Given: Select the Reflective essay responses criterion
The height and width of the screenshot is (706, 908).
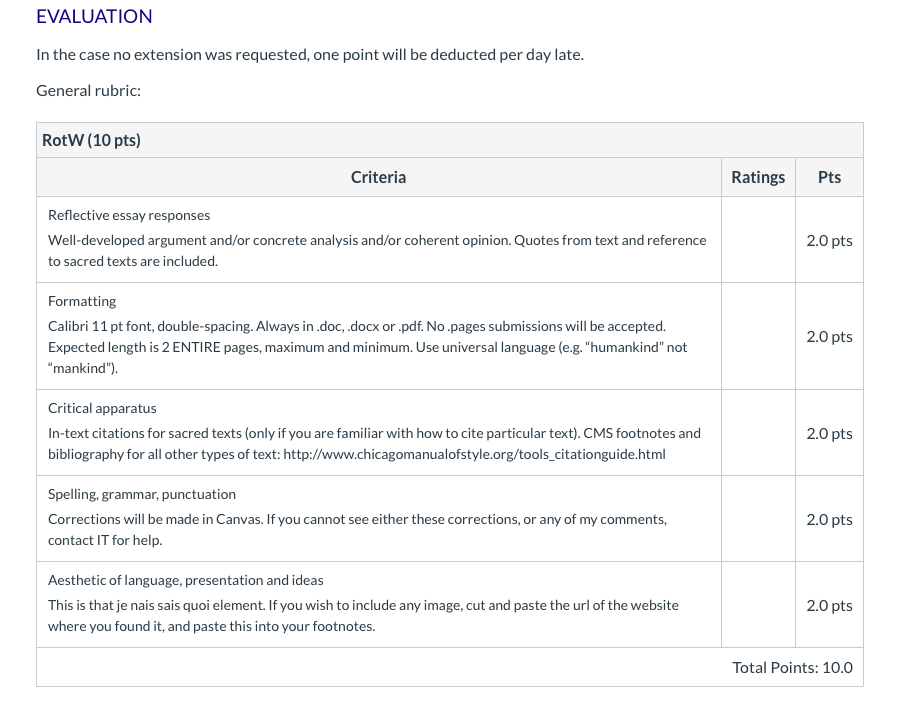Looking at the screenshot, I should 129,215.
